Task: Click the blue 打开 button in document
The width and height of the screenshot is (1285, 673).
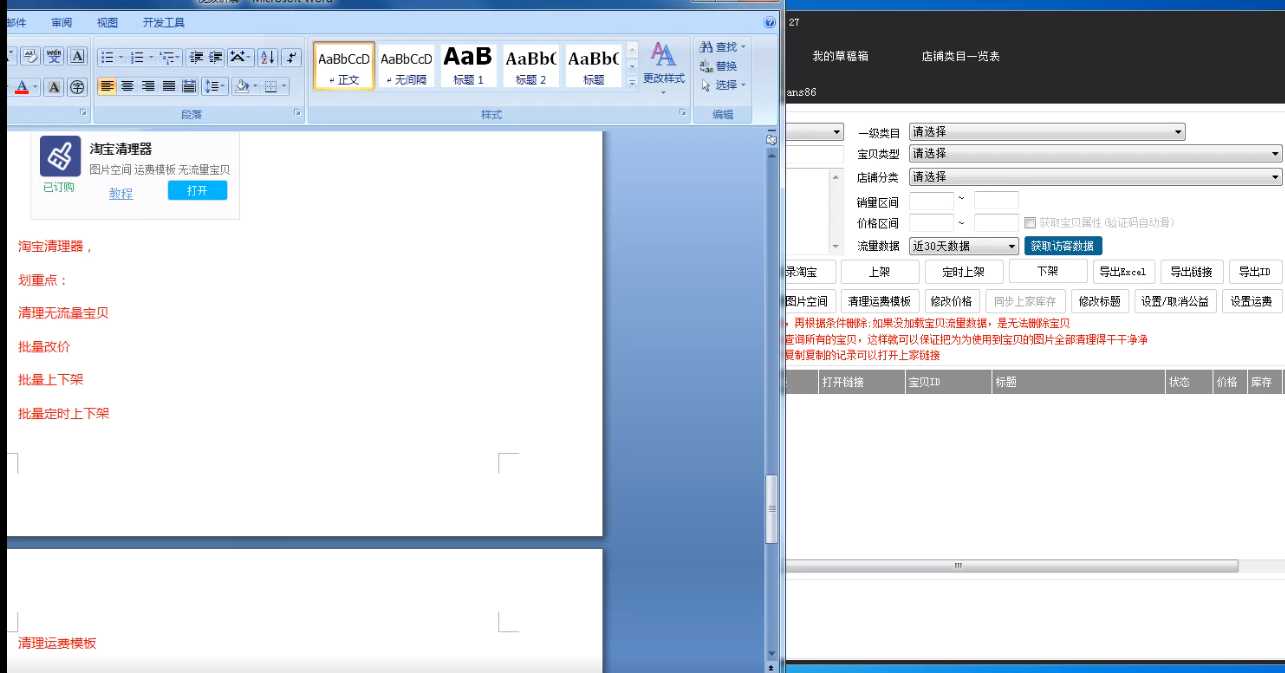Action: pyautogui.click(x=197, y=190)
